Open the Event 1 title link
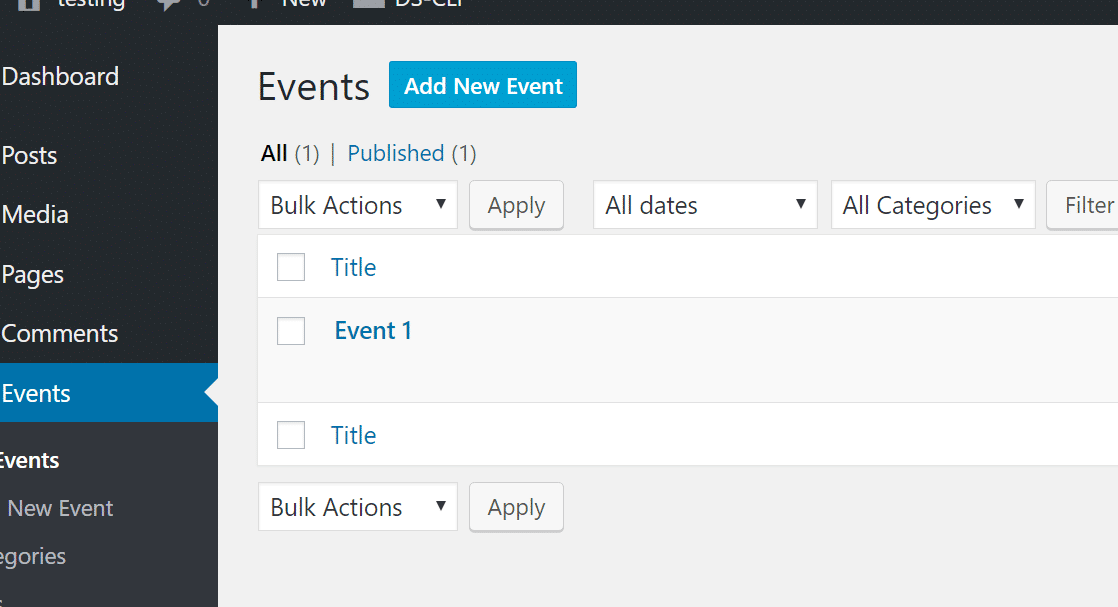The width and height of the screenshot is (1118, 607). [x=373, y=331]
